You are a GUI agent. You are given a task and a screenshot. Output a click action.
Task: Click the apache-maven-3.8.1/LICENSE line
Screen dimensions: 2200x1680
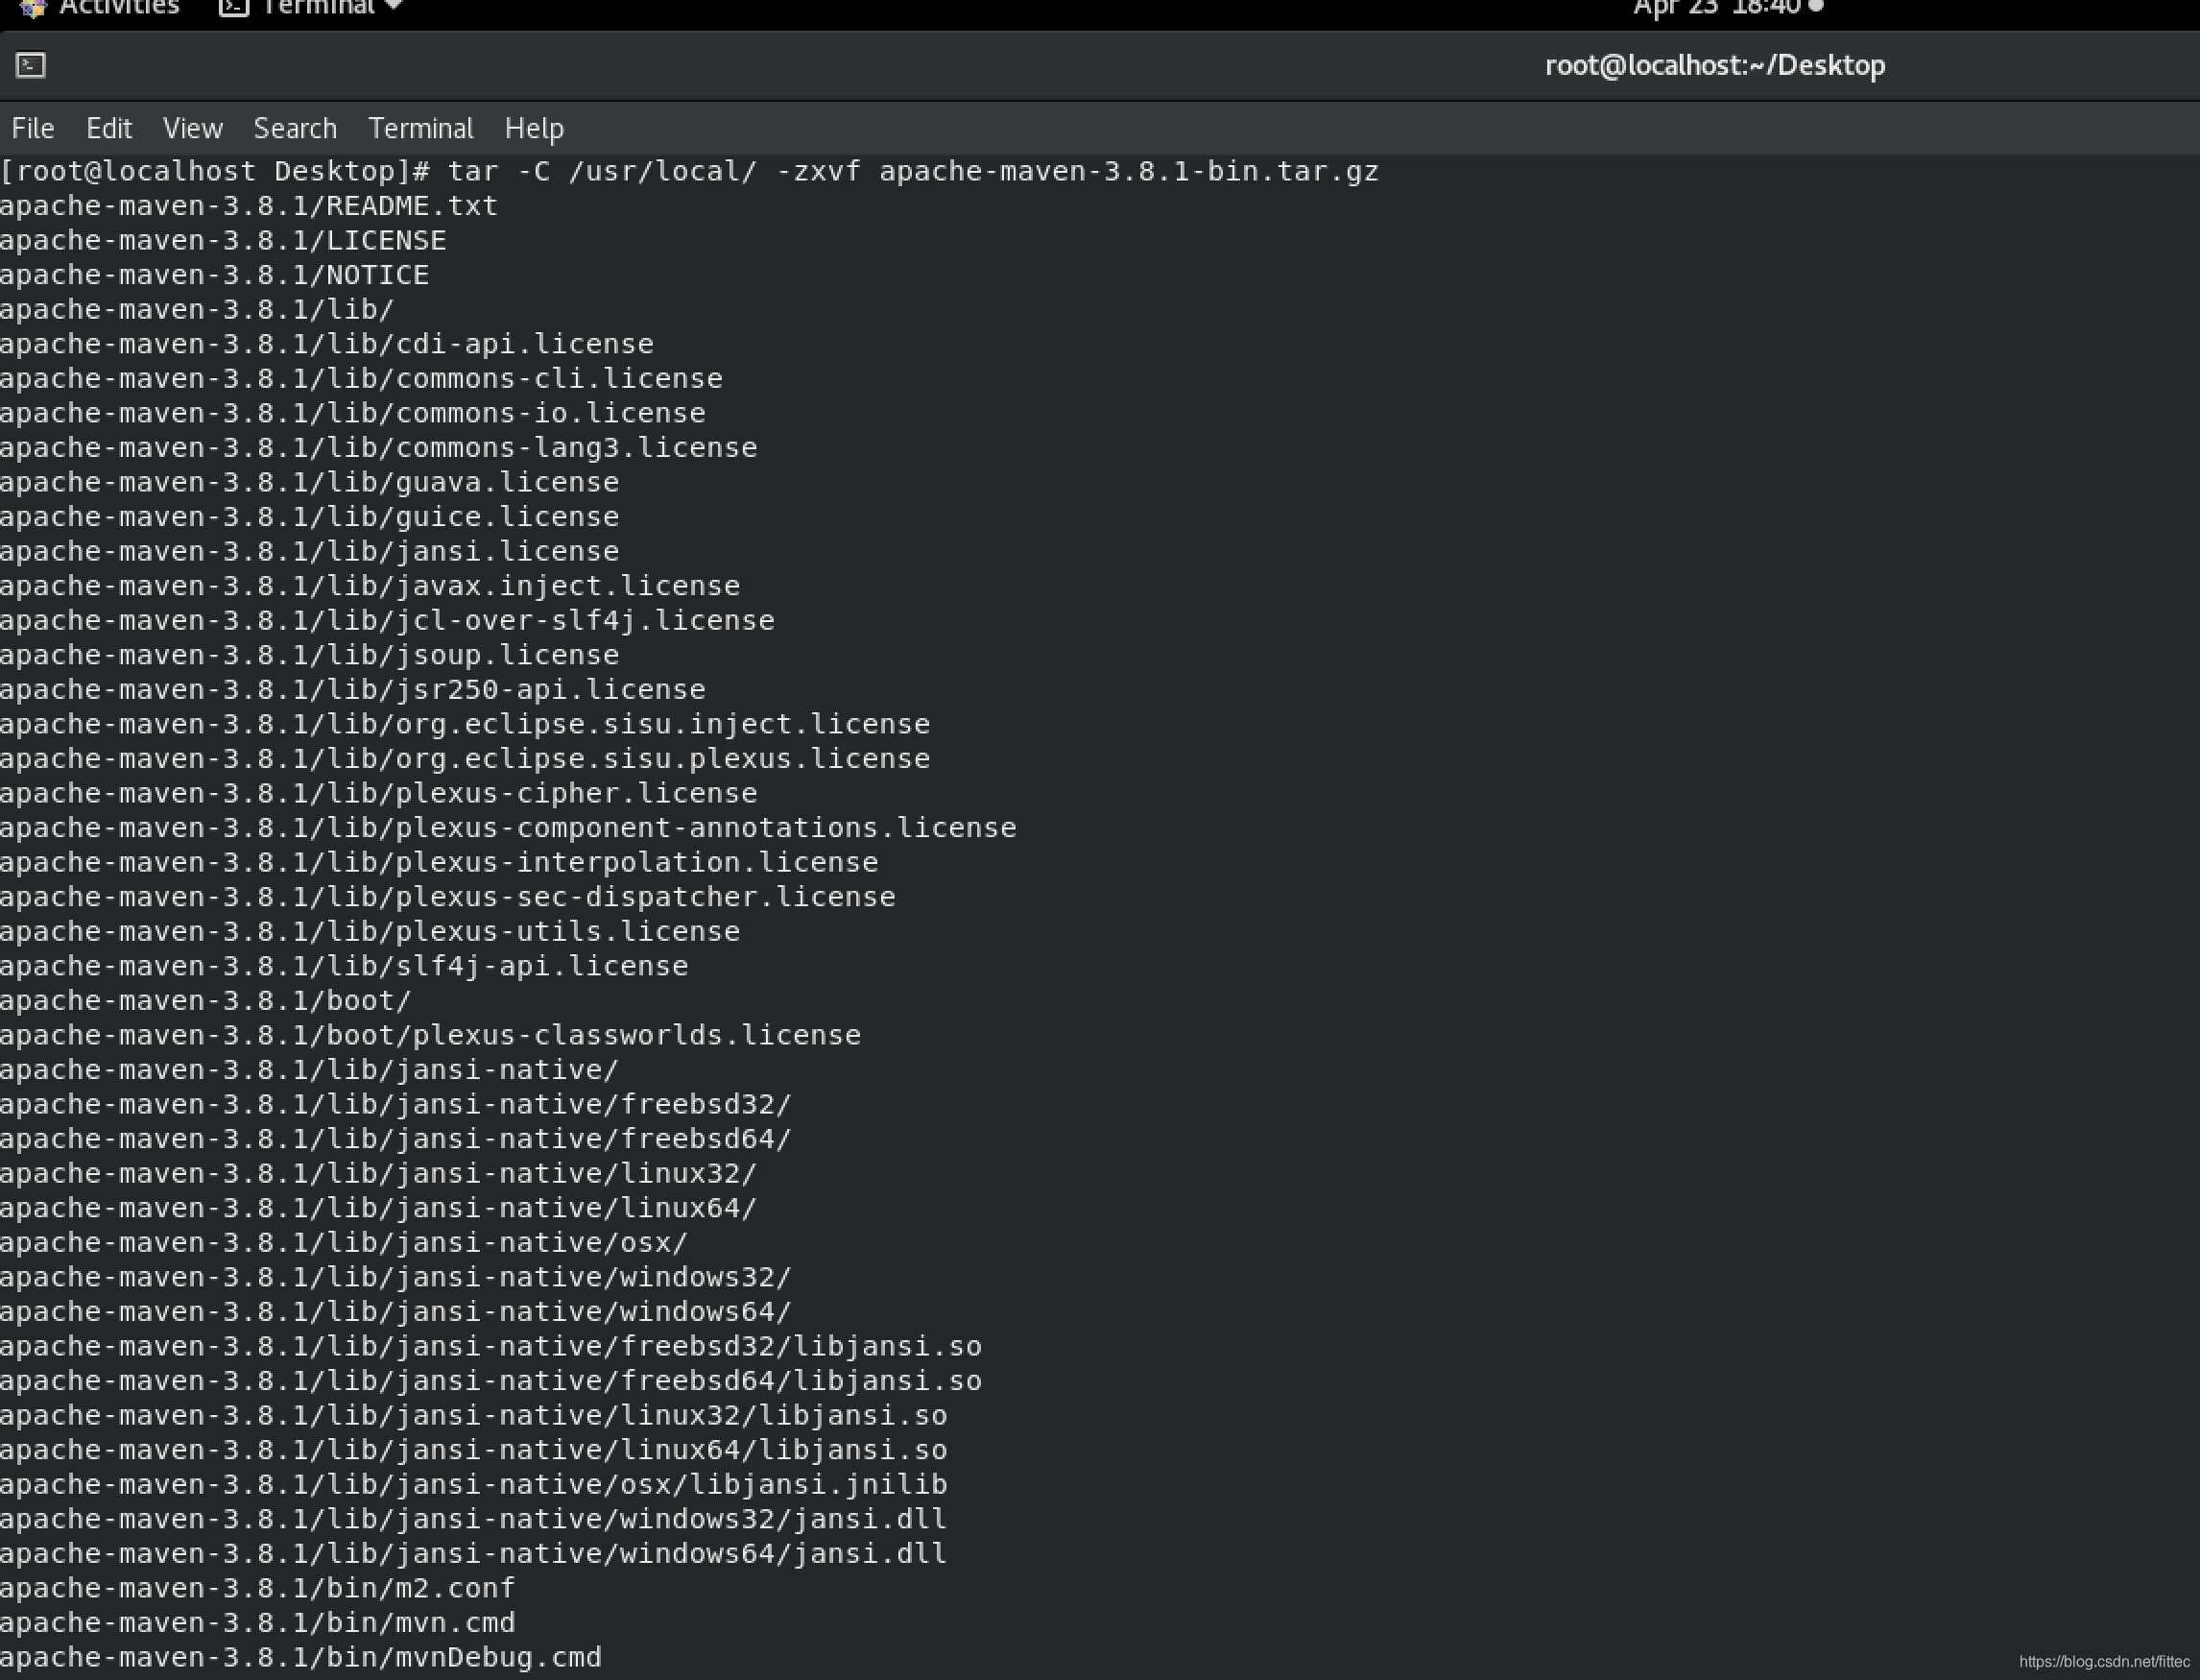coord(223,240)
